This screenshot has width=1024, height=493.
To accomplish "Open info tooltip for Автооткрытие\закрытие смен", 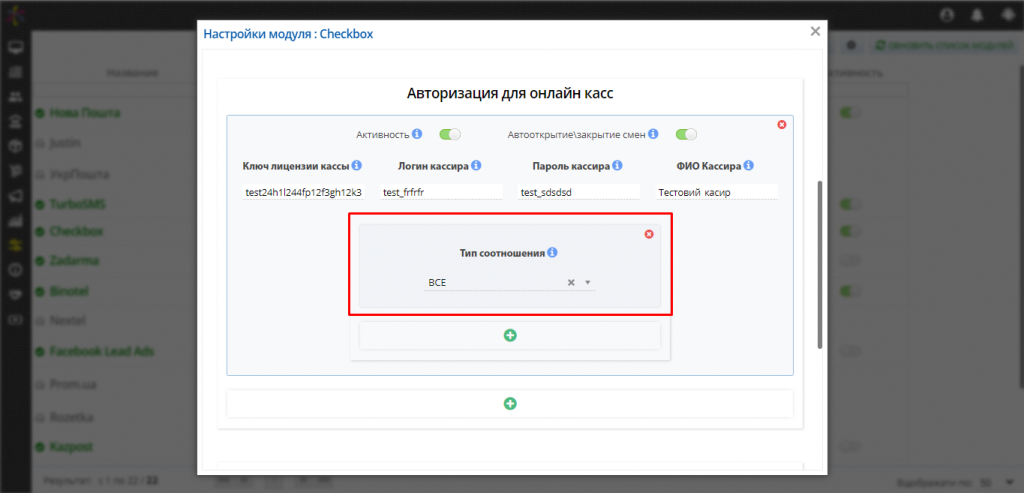I will point(653,135).
